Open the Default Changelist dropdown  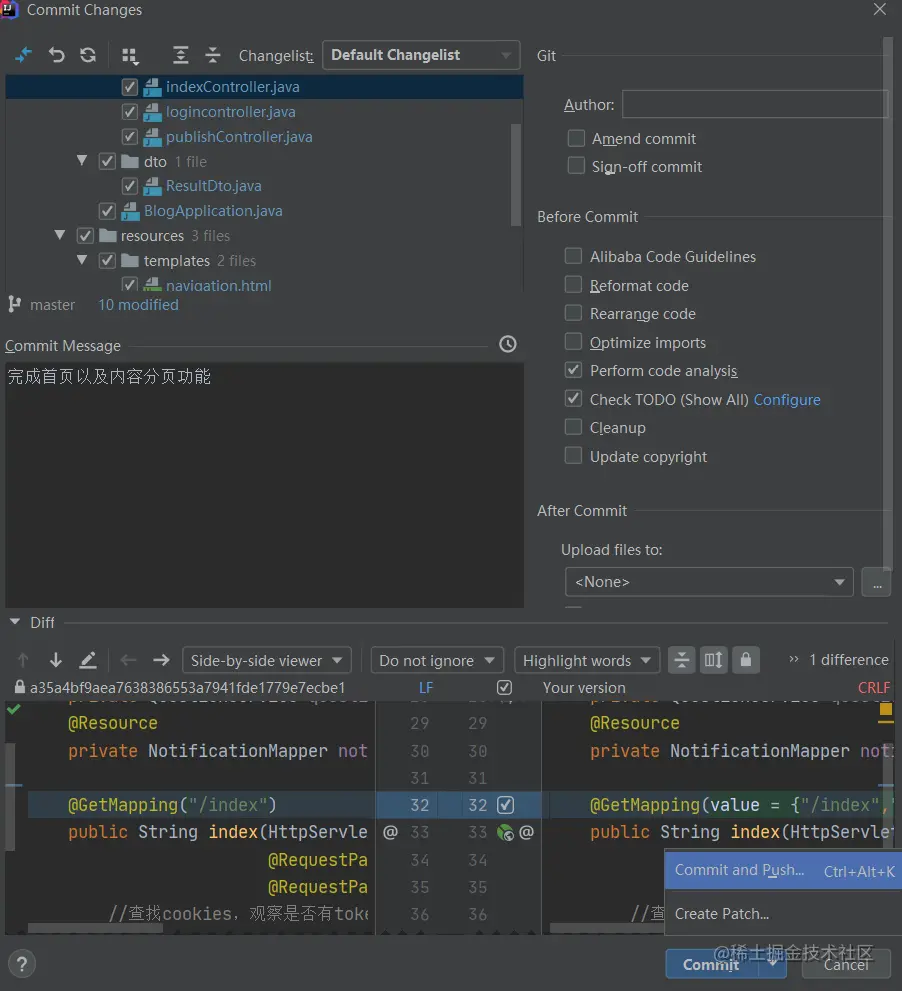(421, 55)
